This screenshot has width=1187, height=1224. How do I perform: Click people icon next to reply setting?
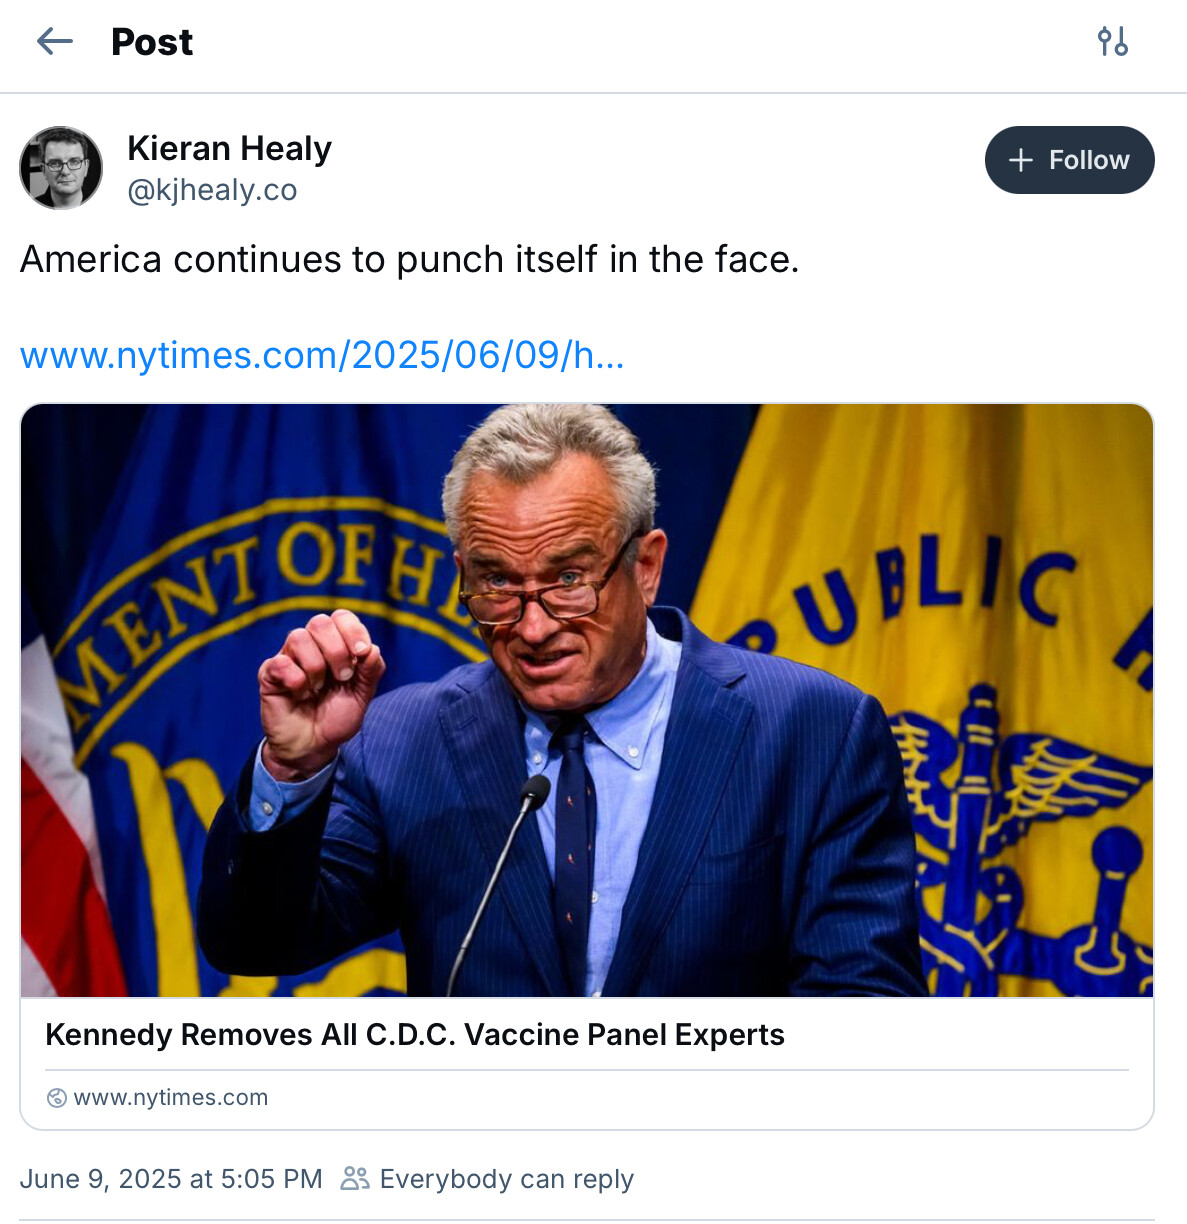(x=354, y=1179)
